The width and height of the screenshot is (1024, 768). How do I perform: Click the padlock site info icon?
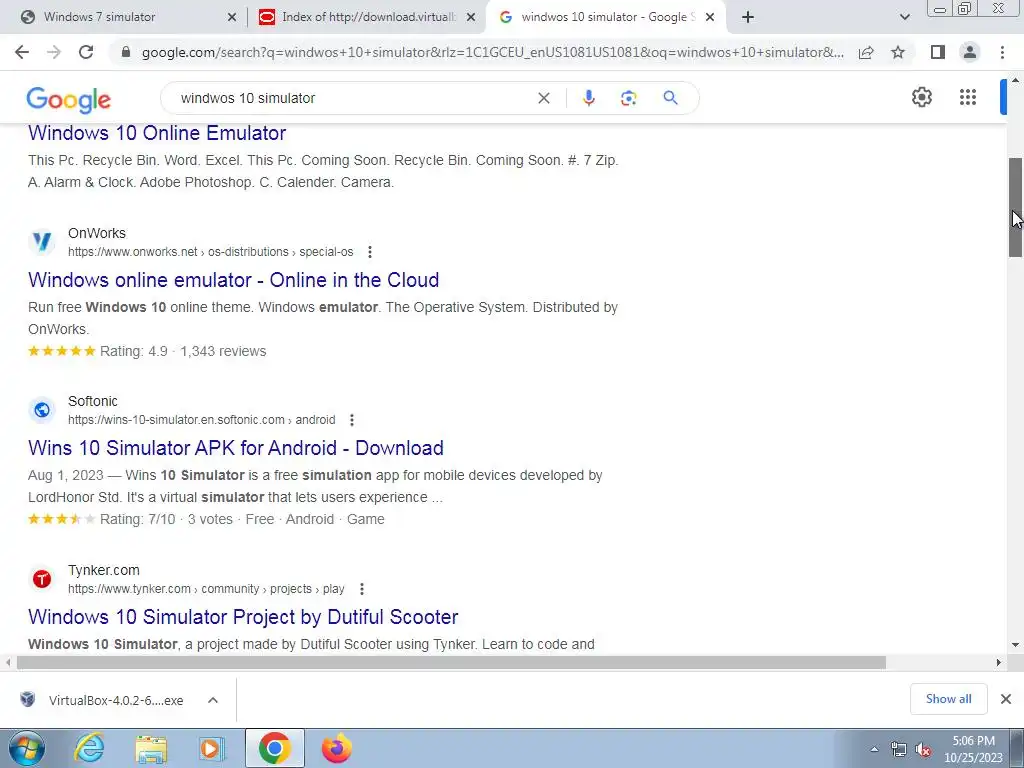(126, 52)
